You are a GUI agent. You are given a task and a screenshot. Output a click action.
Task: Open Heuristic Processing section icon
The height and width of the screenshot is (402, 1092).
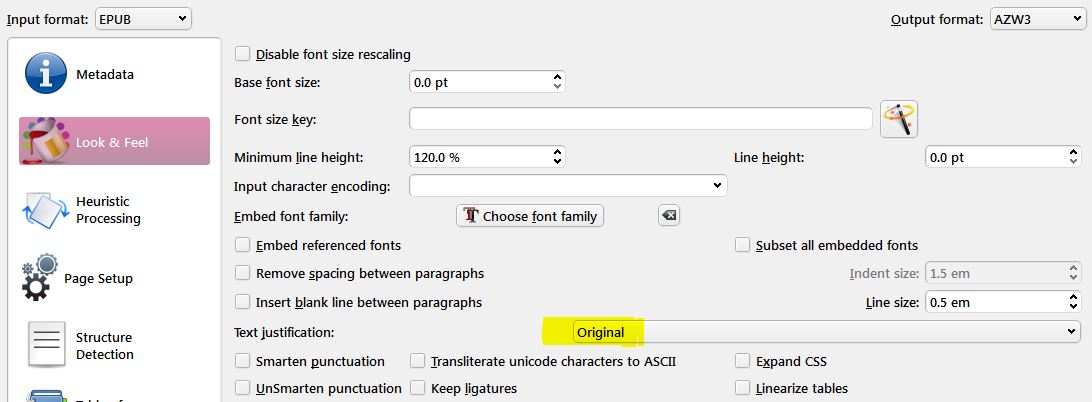(x=44, y=210)
